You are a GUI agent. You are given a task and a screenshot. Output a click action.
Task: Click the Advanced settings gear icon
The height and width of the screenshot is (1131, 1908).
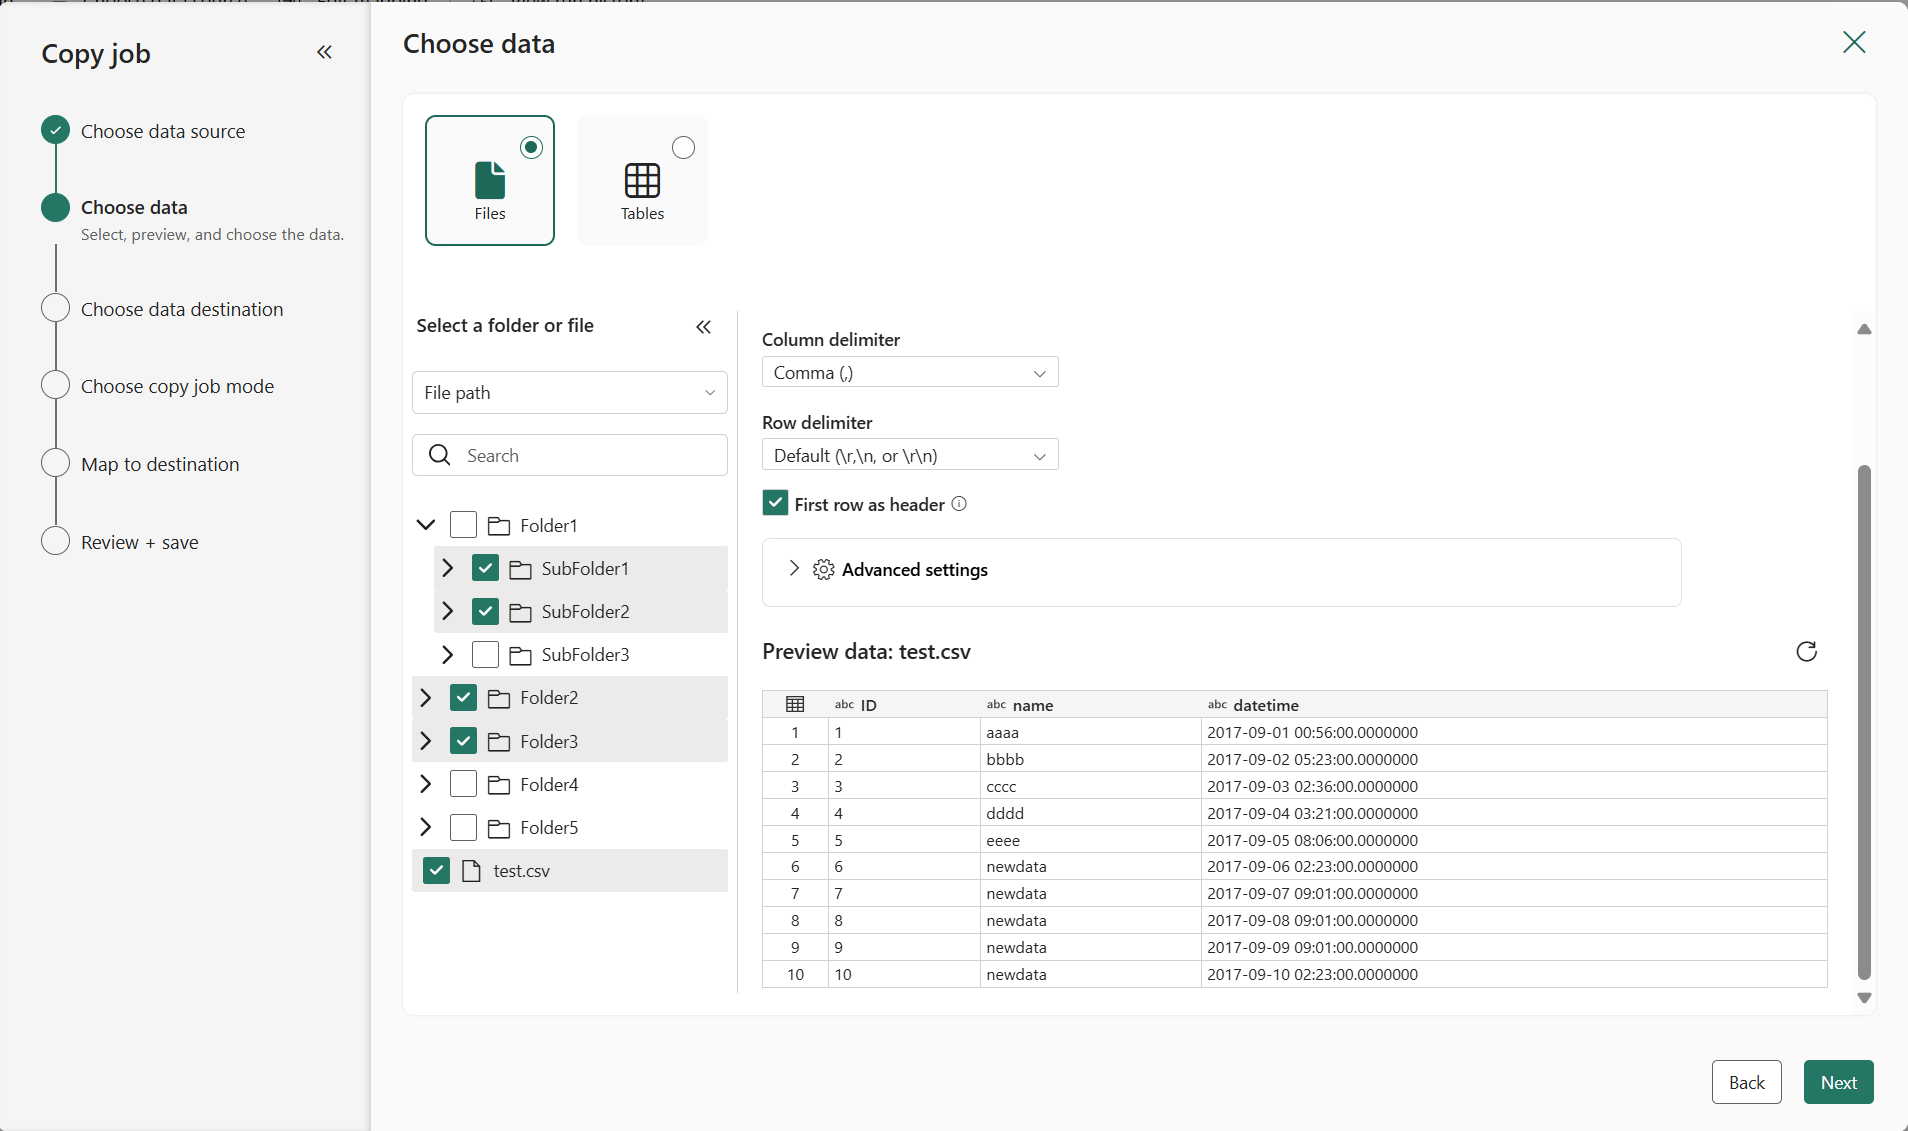click(x=822, y=569)
